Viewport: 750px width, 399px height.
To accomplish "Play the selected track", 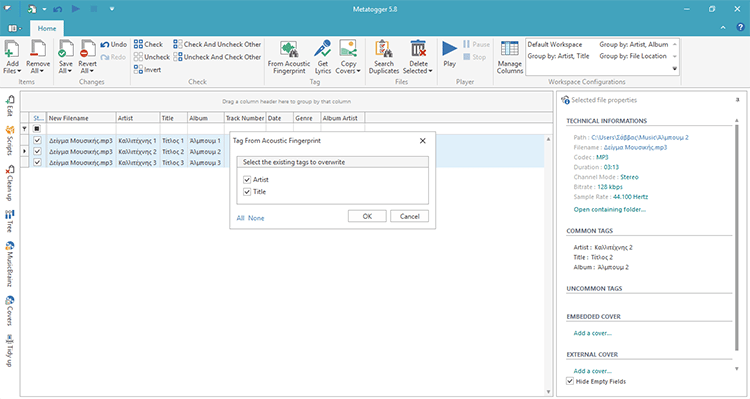I will point(449,54).
